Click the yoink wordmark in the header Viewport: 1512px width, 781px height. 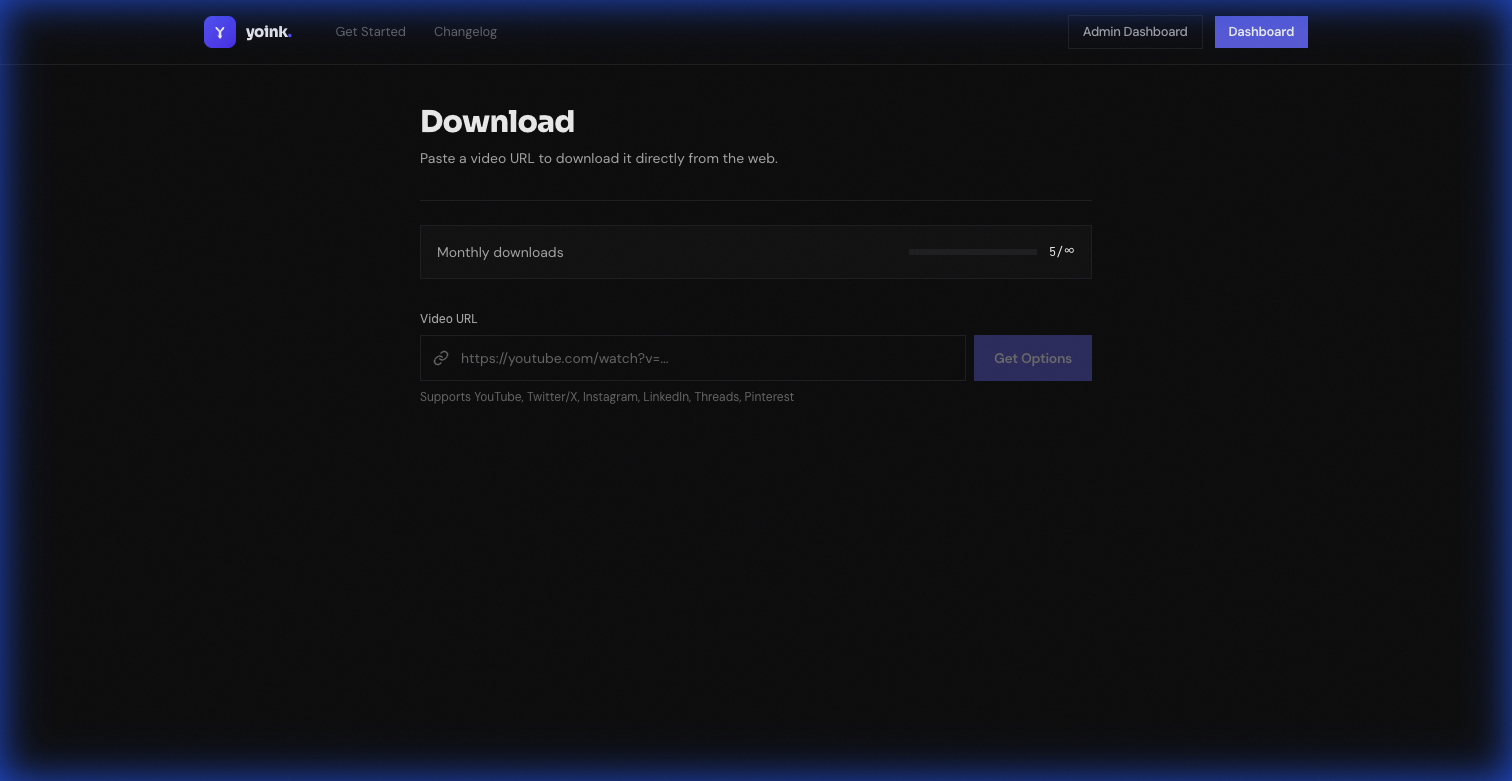[266, 31]
